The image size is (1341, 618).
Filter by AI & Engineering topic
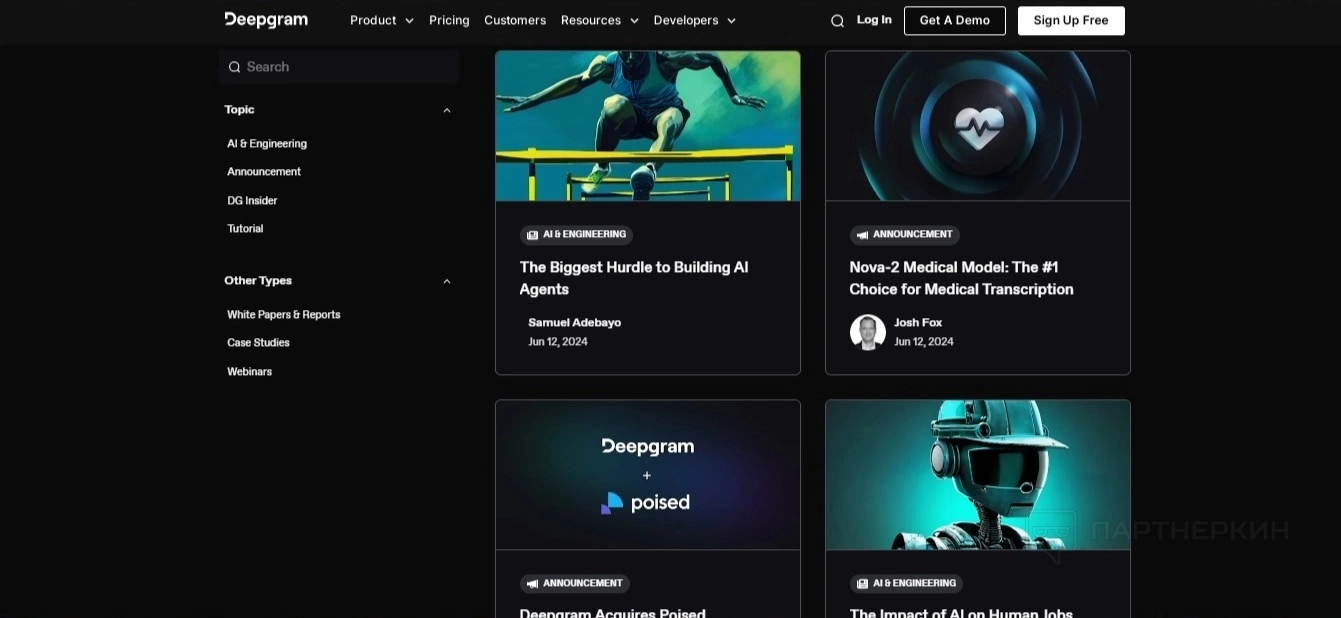tap(267, 144)
